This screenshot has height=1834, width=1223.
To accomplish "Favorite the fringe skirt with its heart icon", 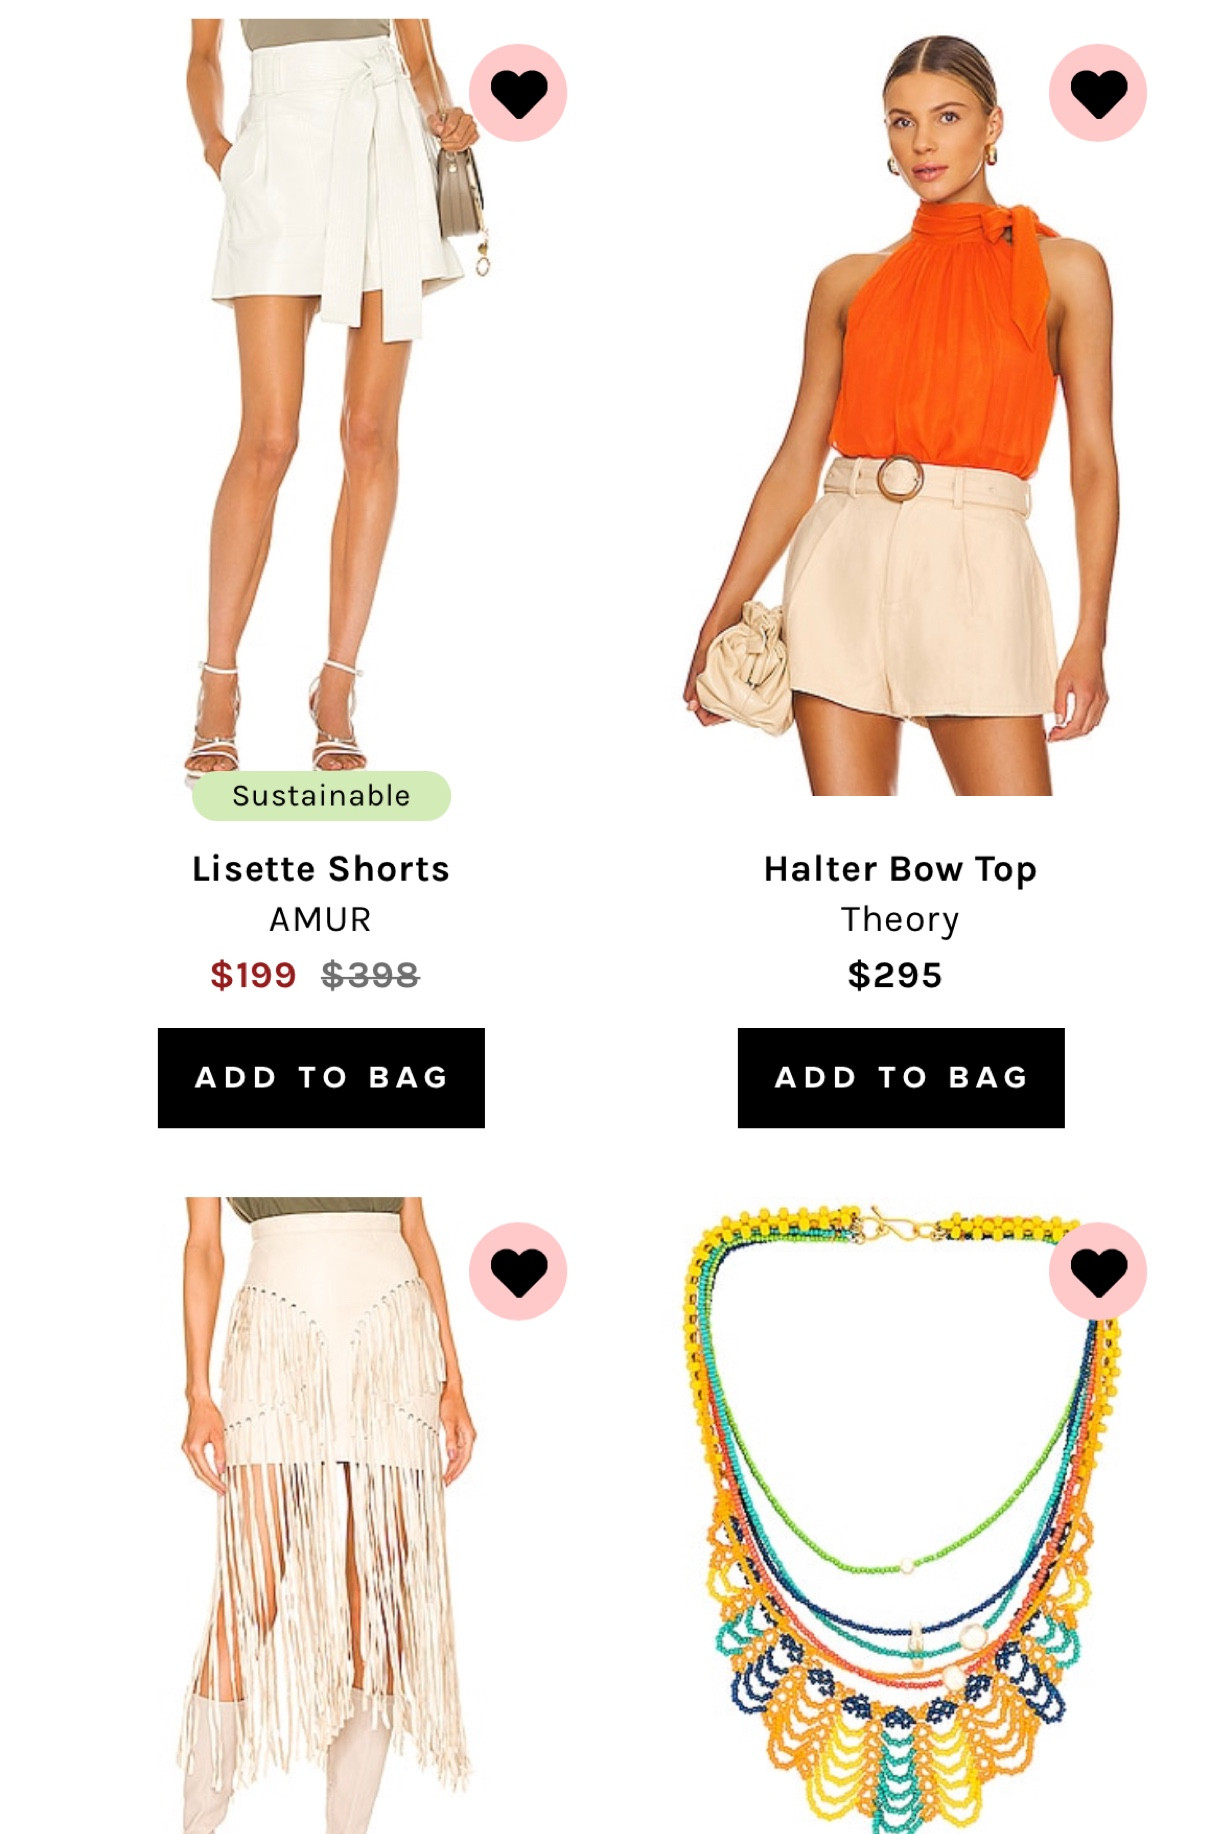I will (x=518, y=1271).
